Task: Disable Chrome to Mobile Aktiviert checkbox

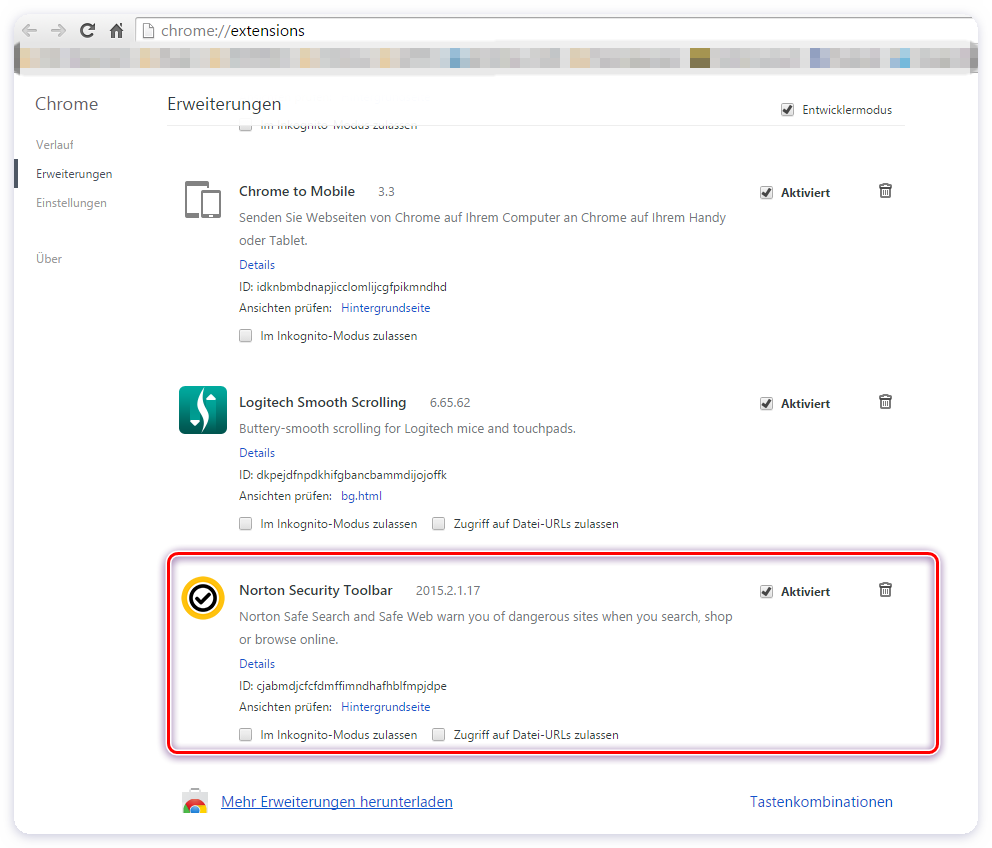Action: [766, 192]
